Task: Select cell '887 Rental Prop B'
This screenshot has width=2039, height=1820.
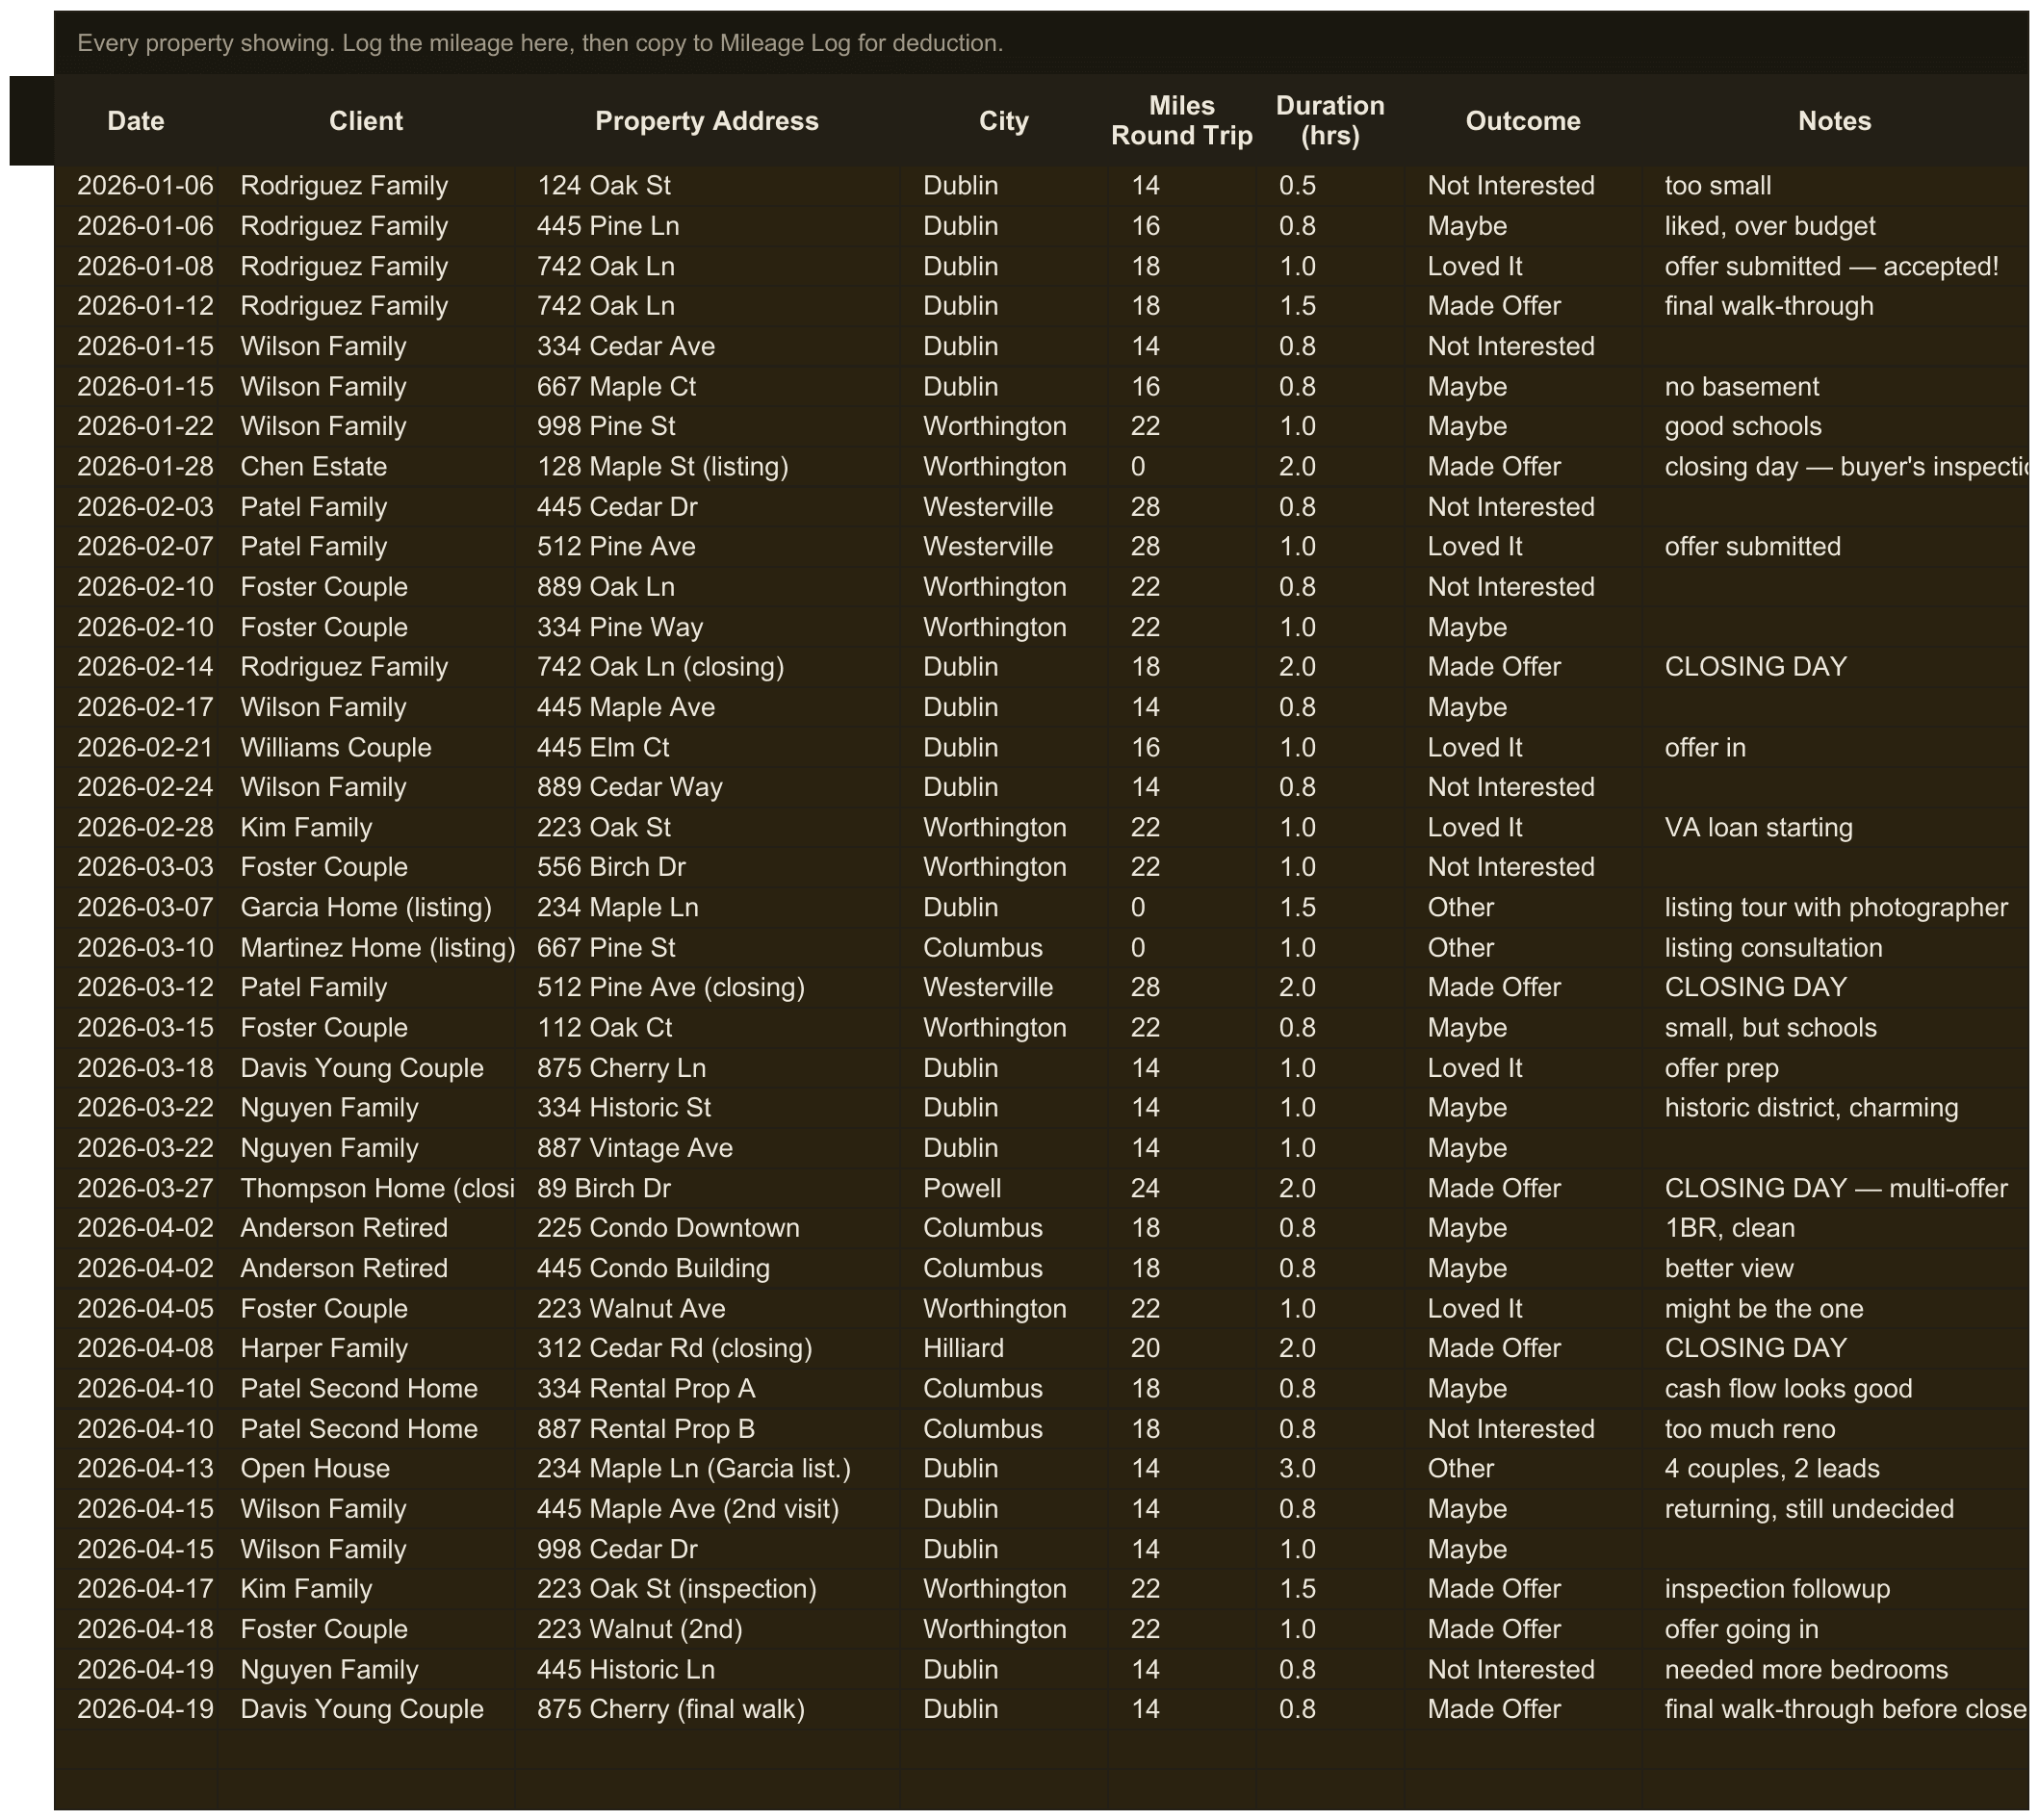Action: 707,1429
